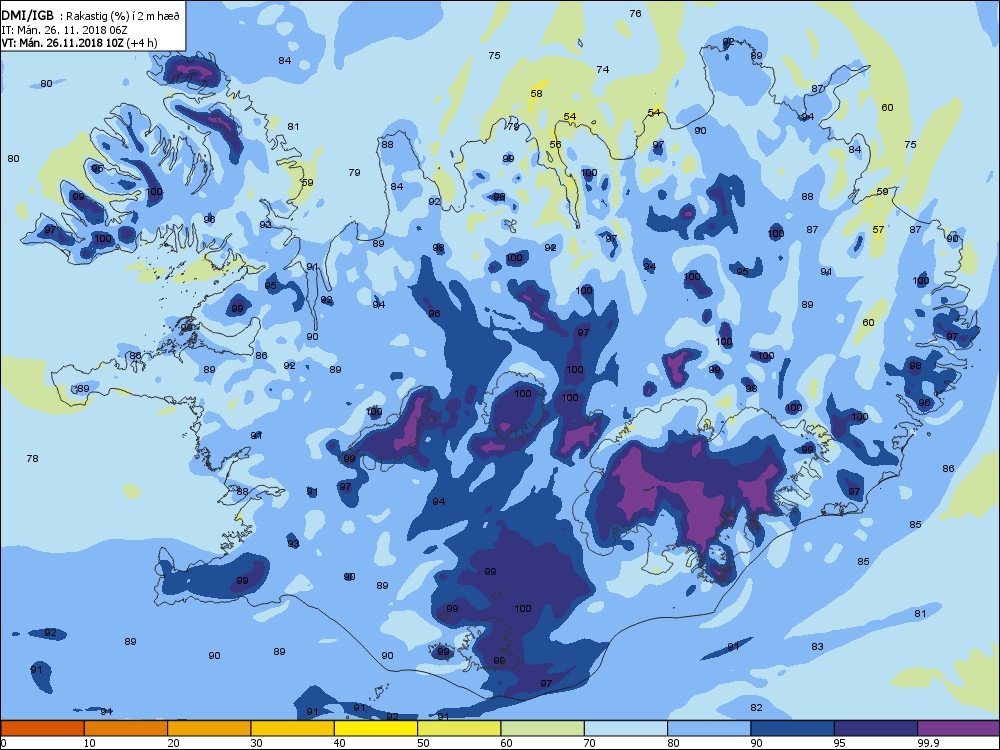Viewport: 1000px width, 750px height.
Task: Click the dark orange 0–10 legend swatch
Action: coord(42,728)
